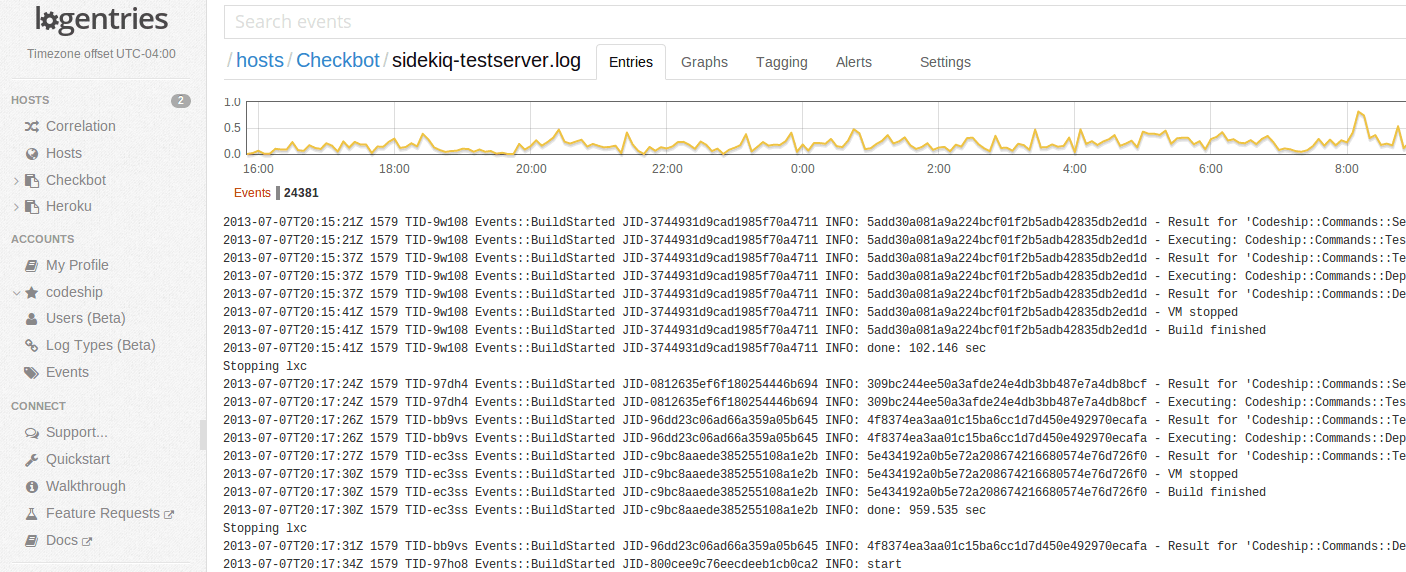Viewport: 1406px width, 572px height.
Task: Click the Checkbot breadcrumb link
Action: [x=338, y=60]
